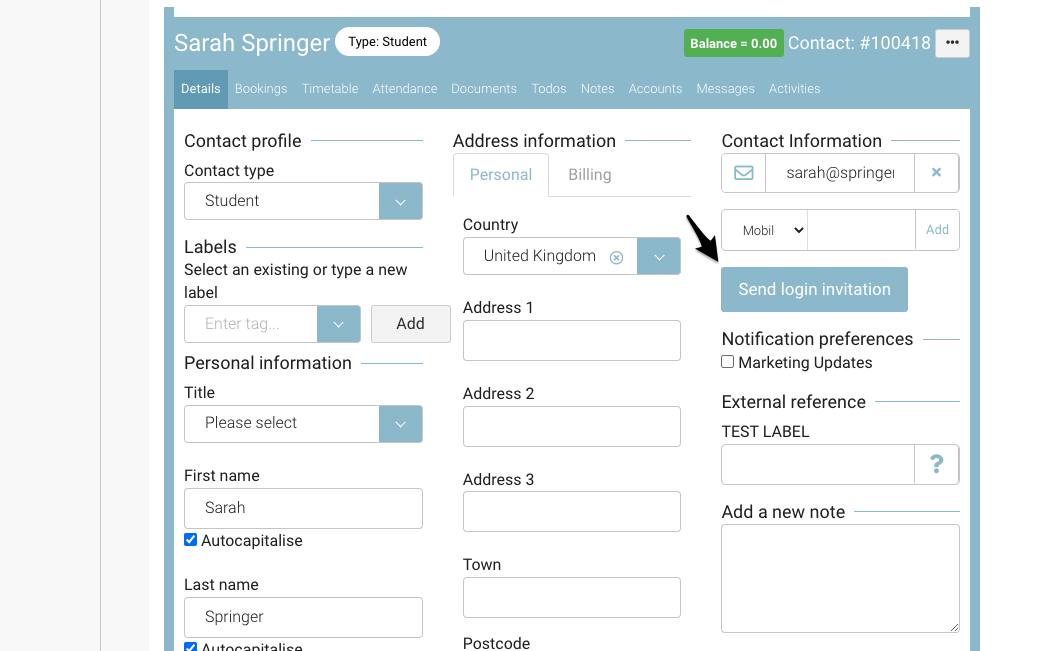Click the Add phone number link

937,230
